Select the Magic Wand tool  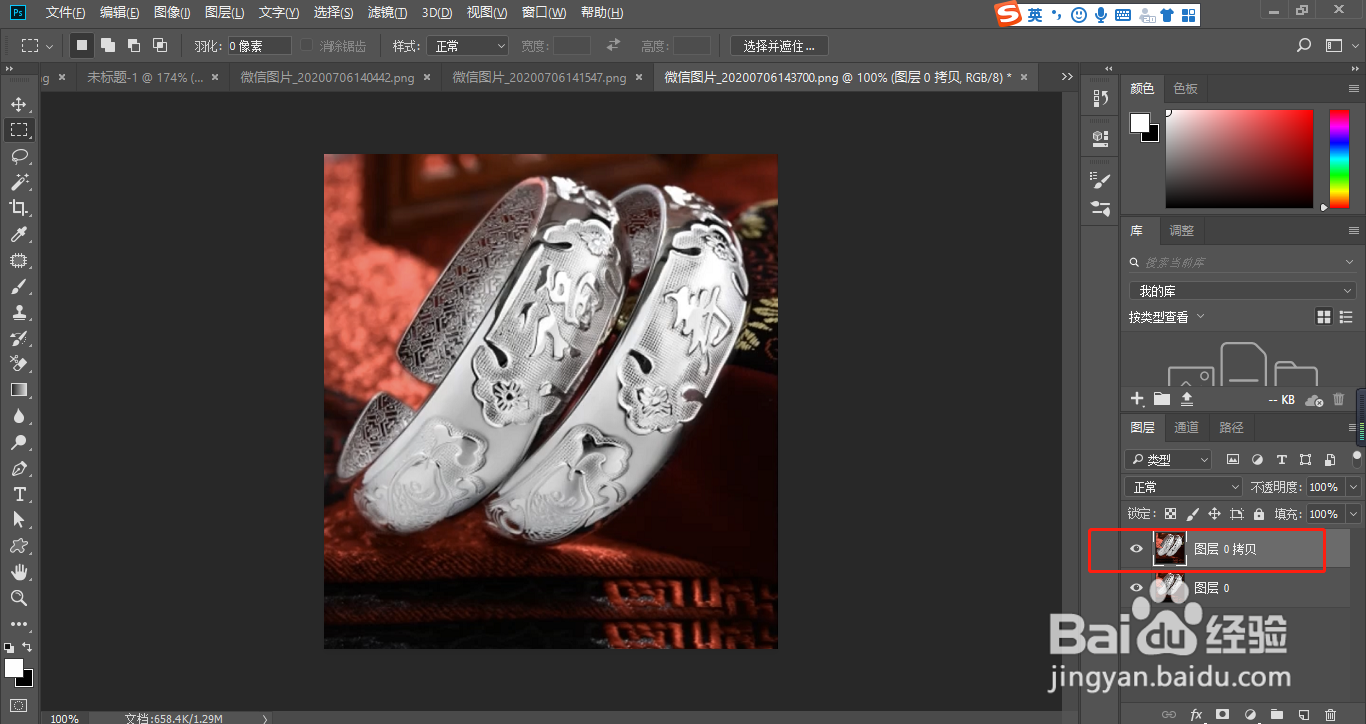coord(19,182)
